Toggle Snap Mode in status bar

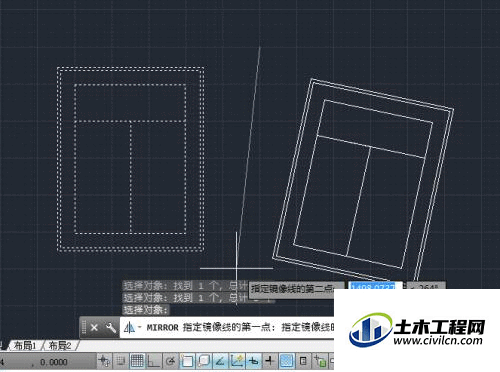point(120,361)
